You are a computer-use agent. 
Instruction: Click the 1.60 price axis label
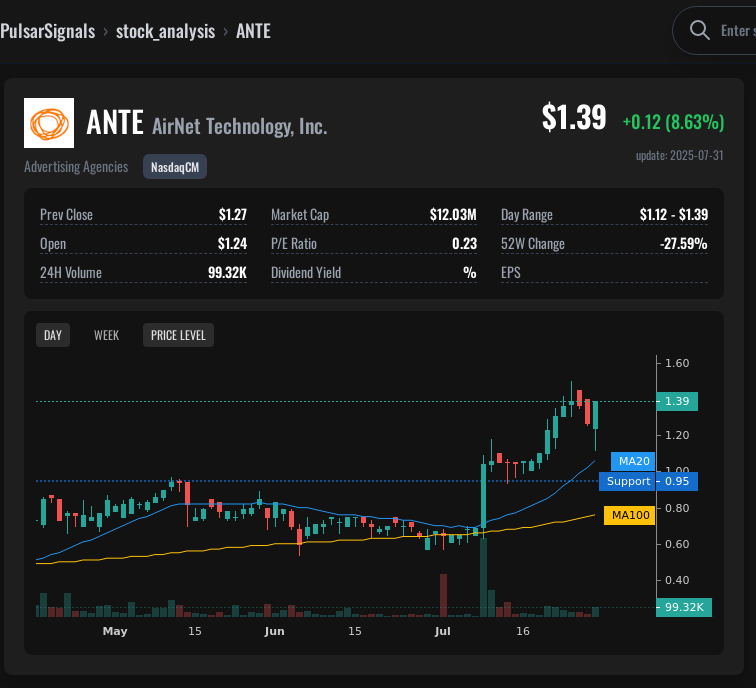677,363
